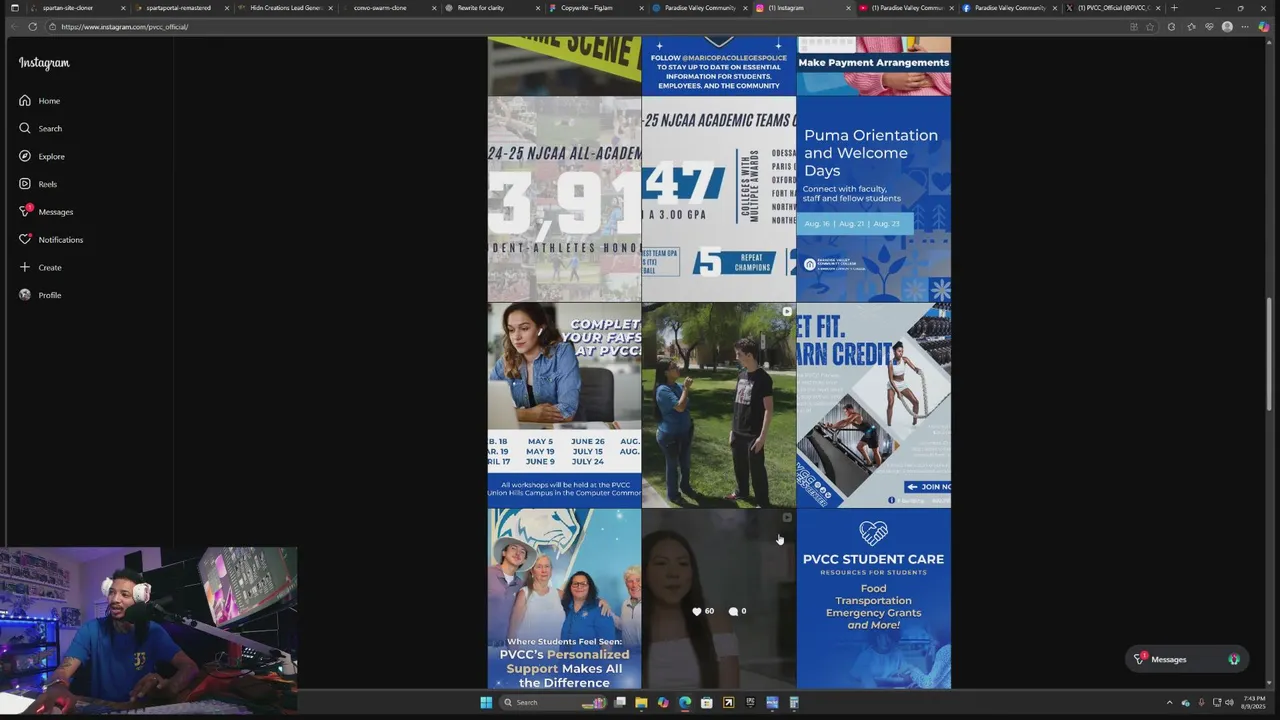Open Windows Start menu
This screenshot has height=720, width=1280.
tap(486, 703)
